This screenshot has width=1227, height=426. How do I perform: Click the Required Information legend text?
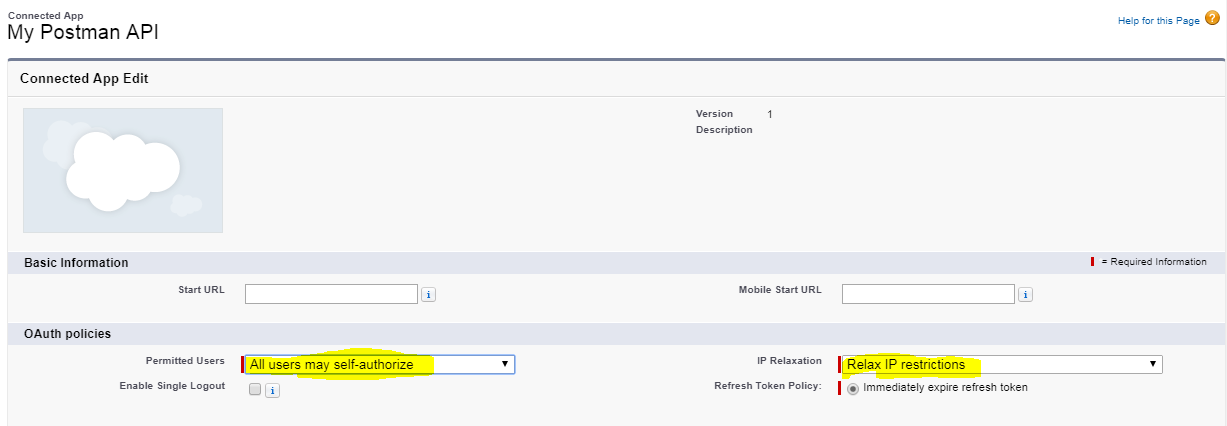click(1153, 262)
